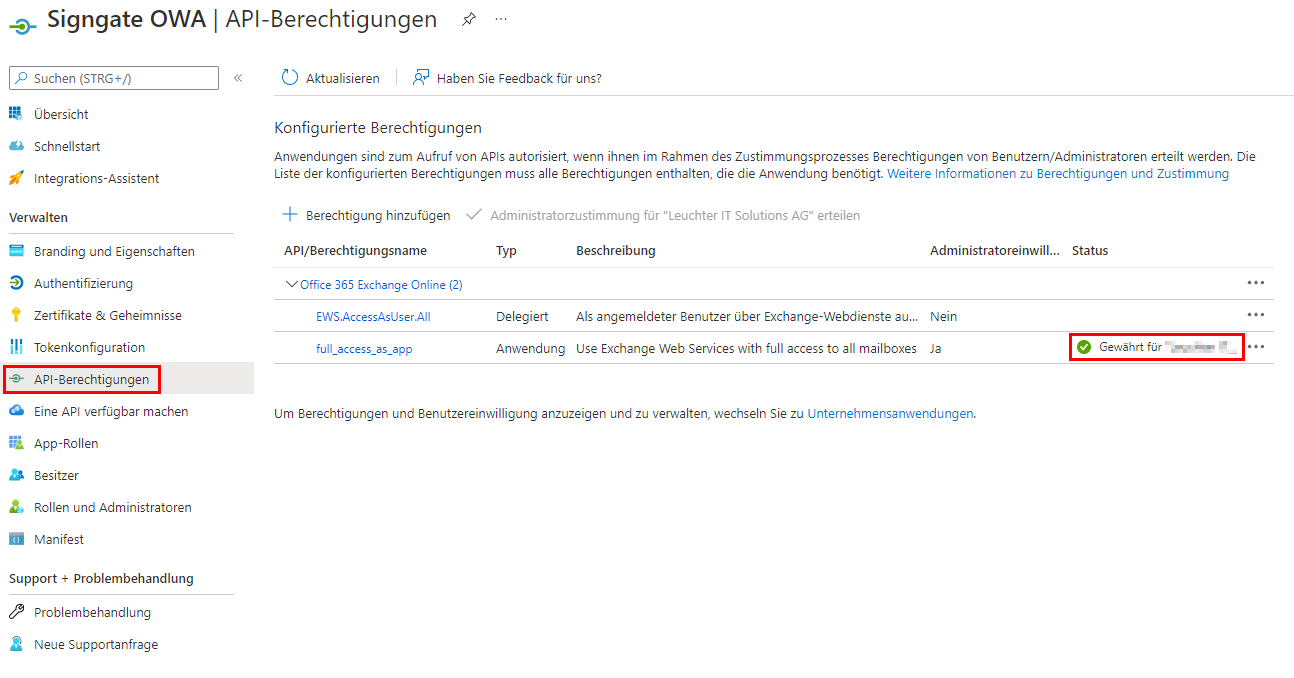This screenshot has width=1294, height=678.
Task: Click the Administratorzustimmung checkmark icon
Action: click(x=474, y=214)
